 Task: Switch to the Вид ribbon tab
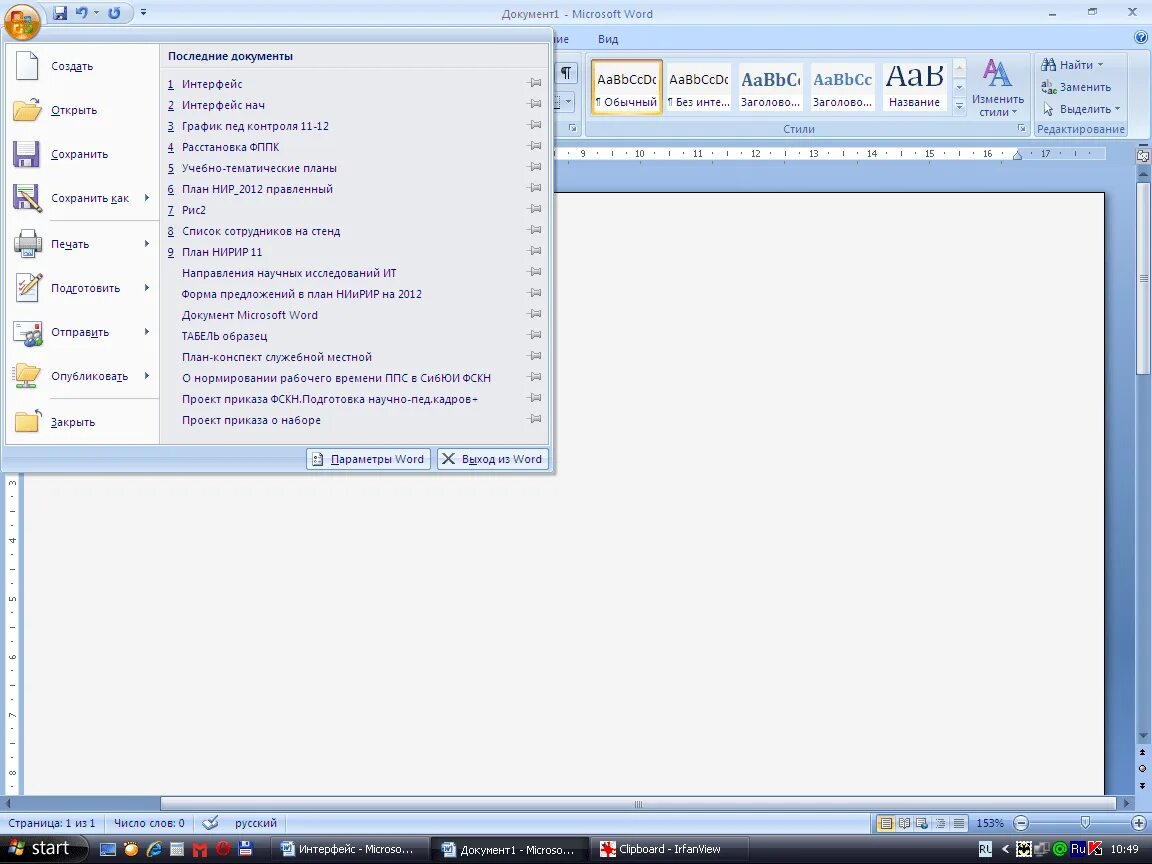pos(608,39)
